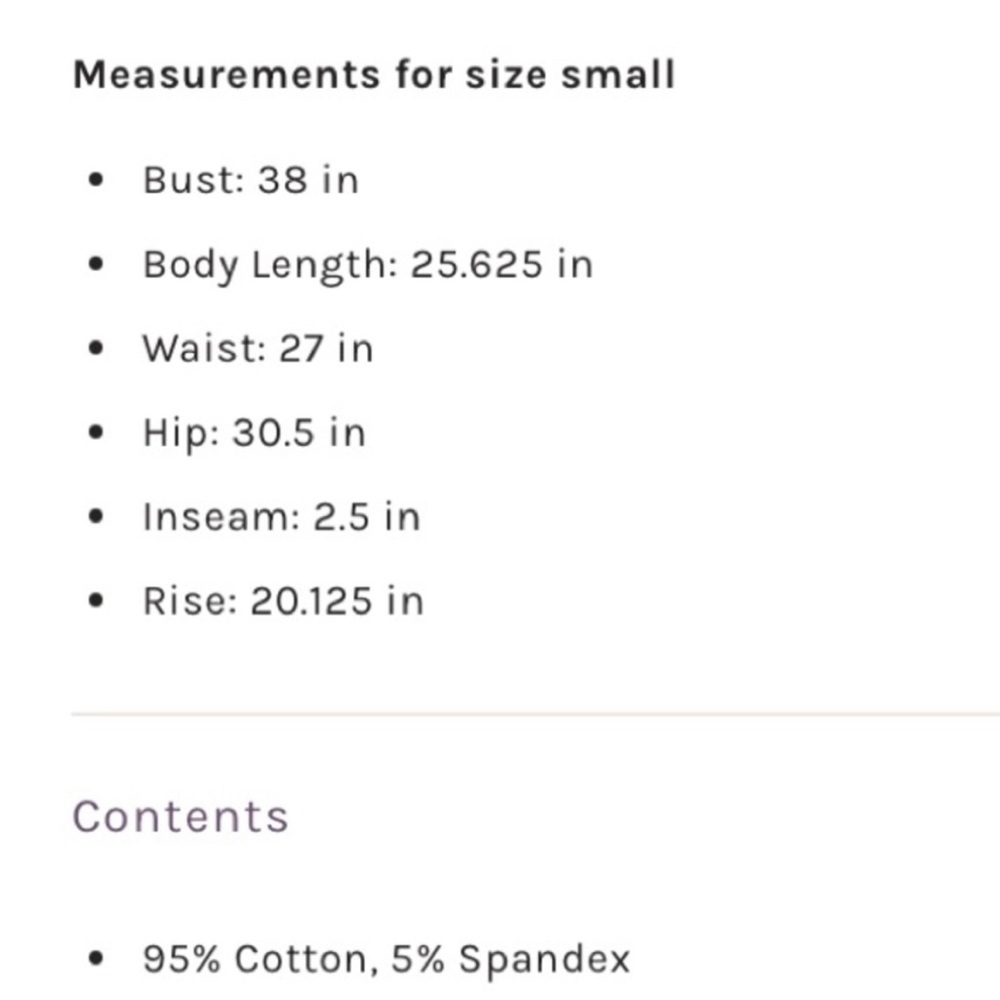Click the bullet marker next to Rise
Screen dimensions: 1000x1000
(x=96, y=601)
